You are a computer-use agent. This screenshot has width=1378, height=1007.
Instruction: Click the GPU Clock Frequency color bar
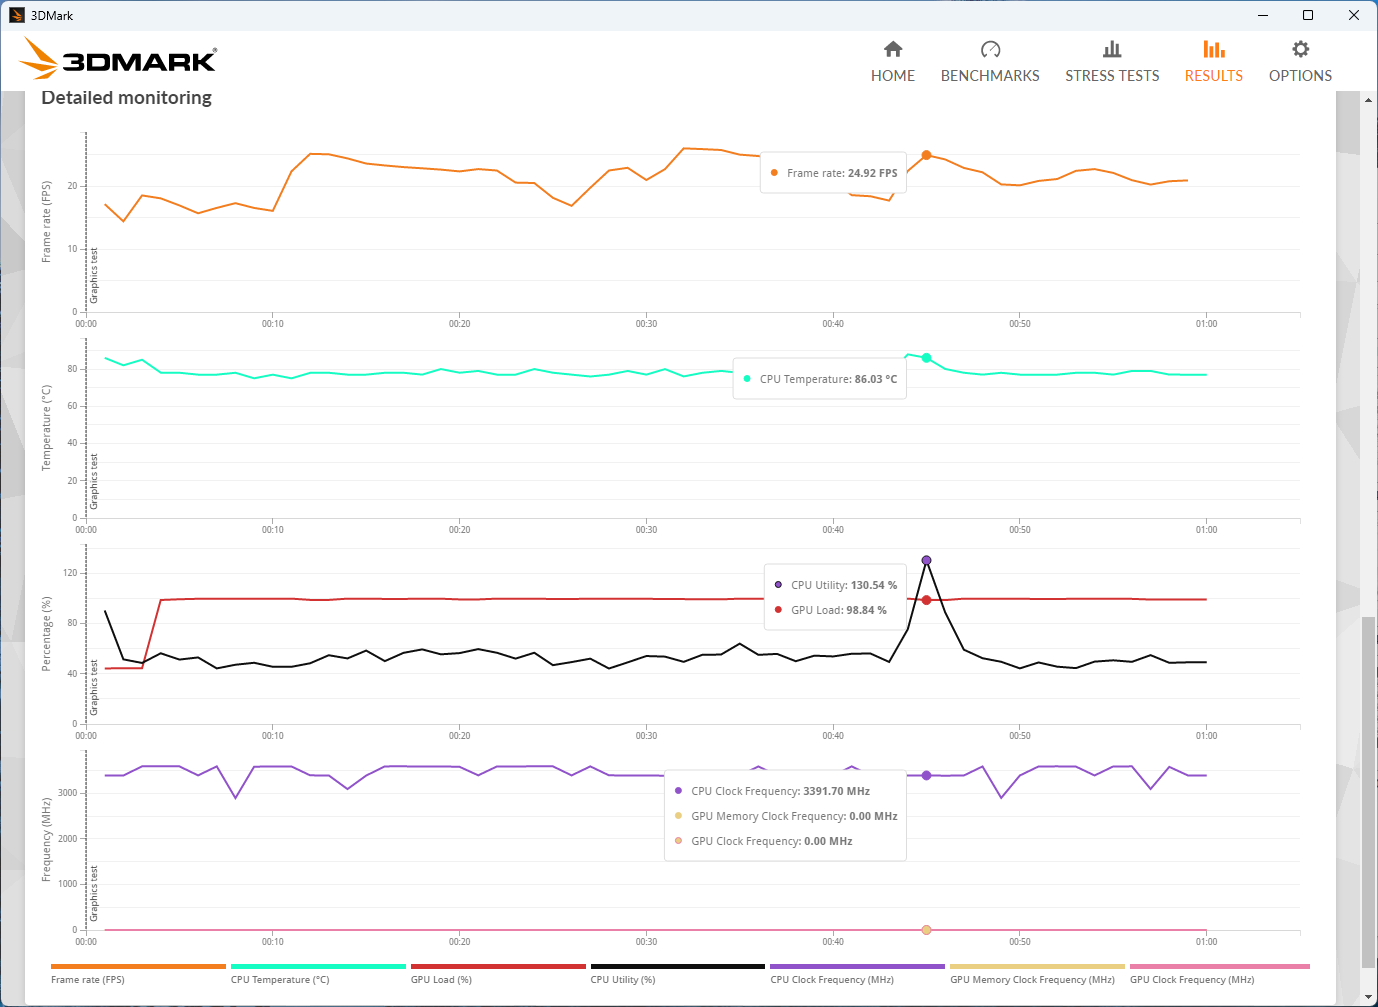pos(1219,966)
